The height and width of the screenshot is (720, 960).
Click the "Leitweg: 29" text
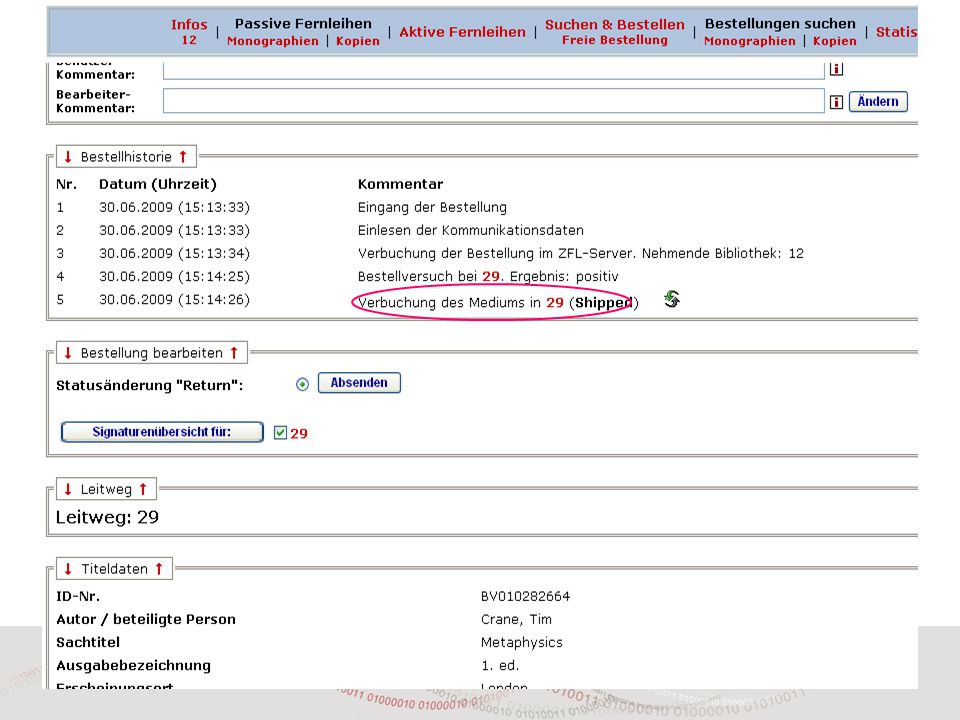pos(107,517)
